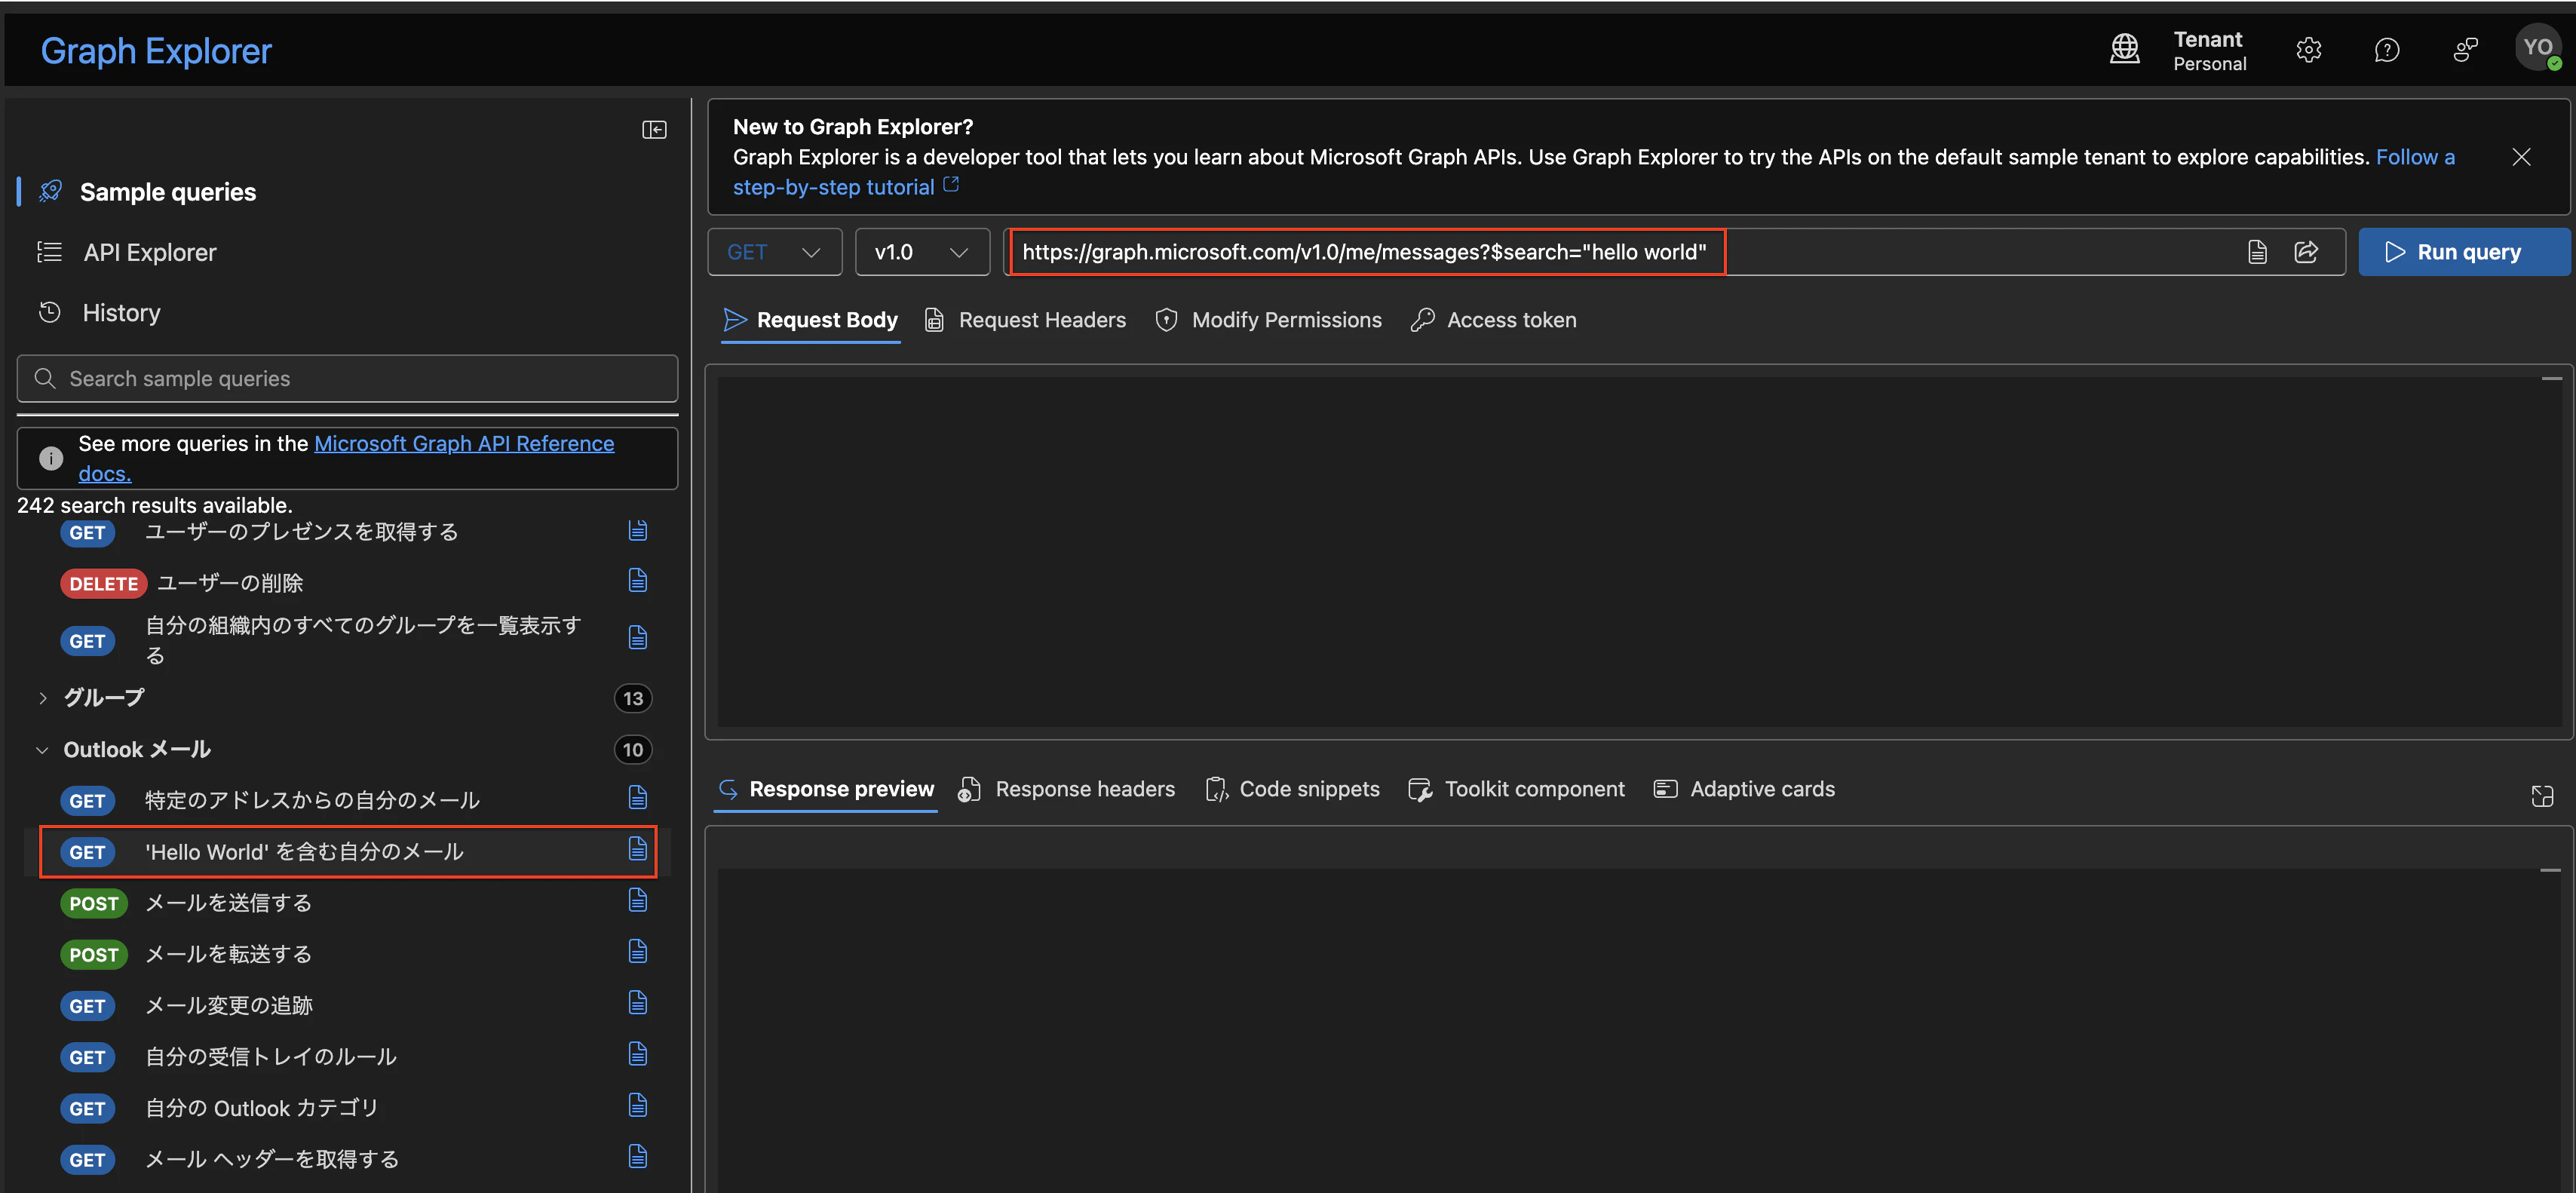The image size is (2576, 1193).
Task: Open docs icon for ユーザーの削除
Action: pos(638,581)
